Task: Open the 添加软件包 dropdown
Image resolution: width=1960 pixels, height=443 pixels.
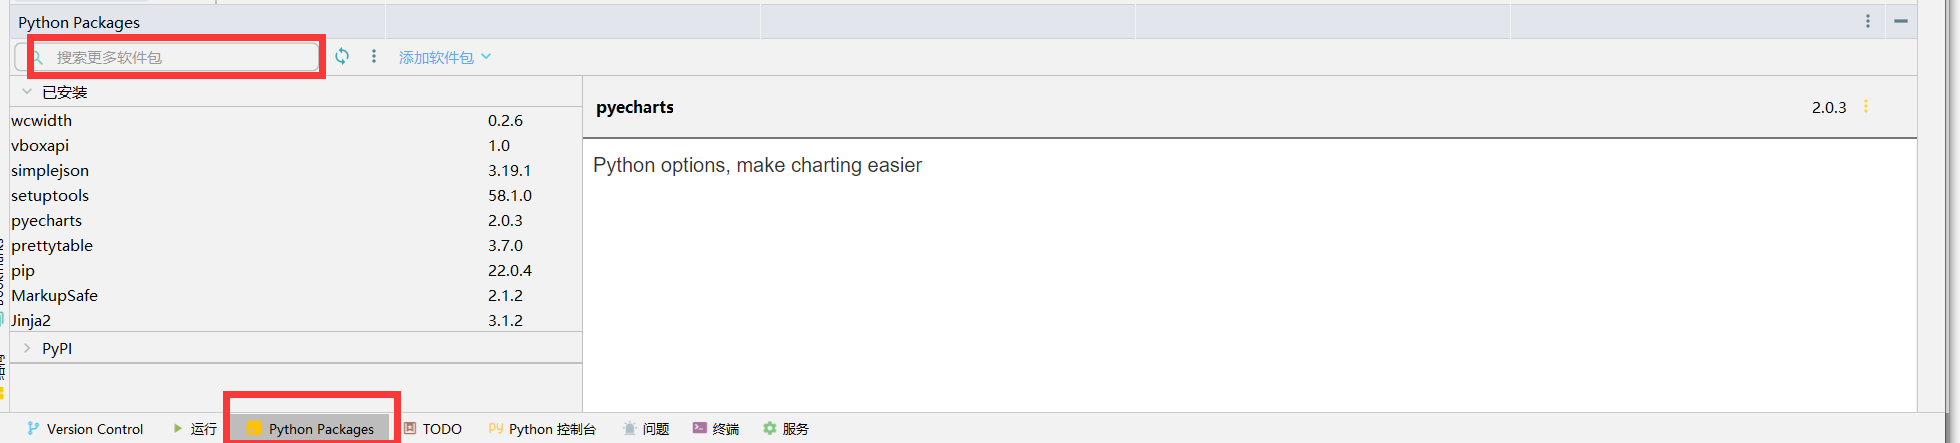Action: tap(445, 57)
